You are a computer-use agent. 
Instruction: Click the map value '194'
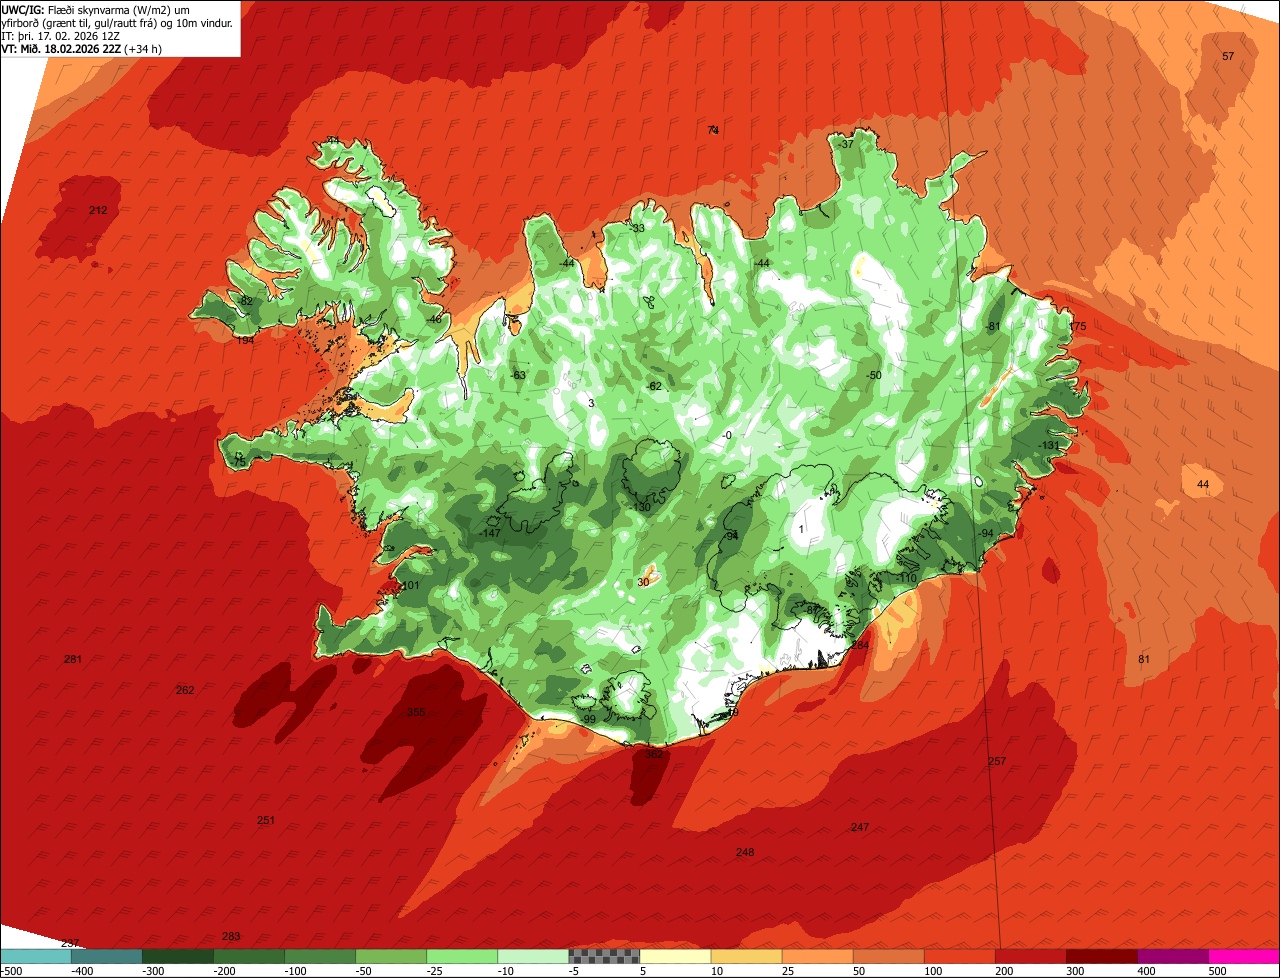245,341
